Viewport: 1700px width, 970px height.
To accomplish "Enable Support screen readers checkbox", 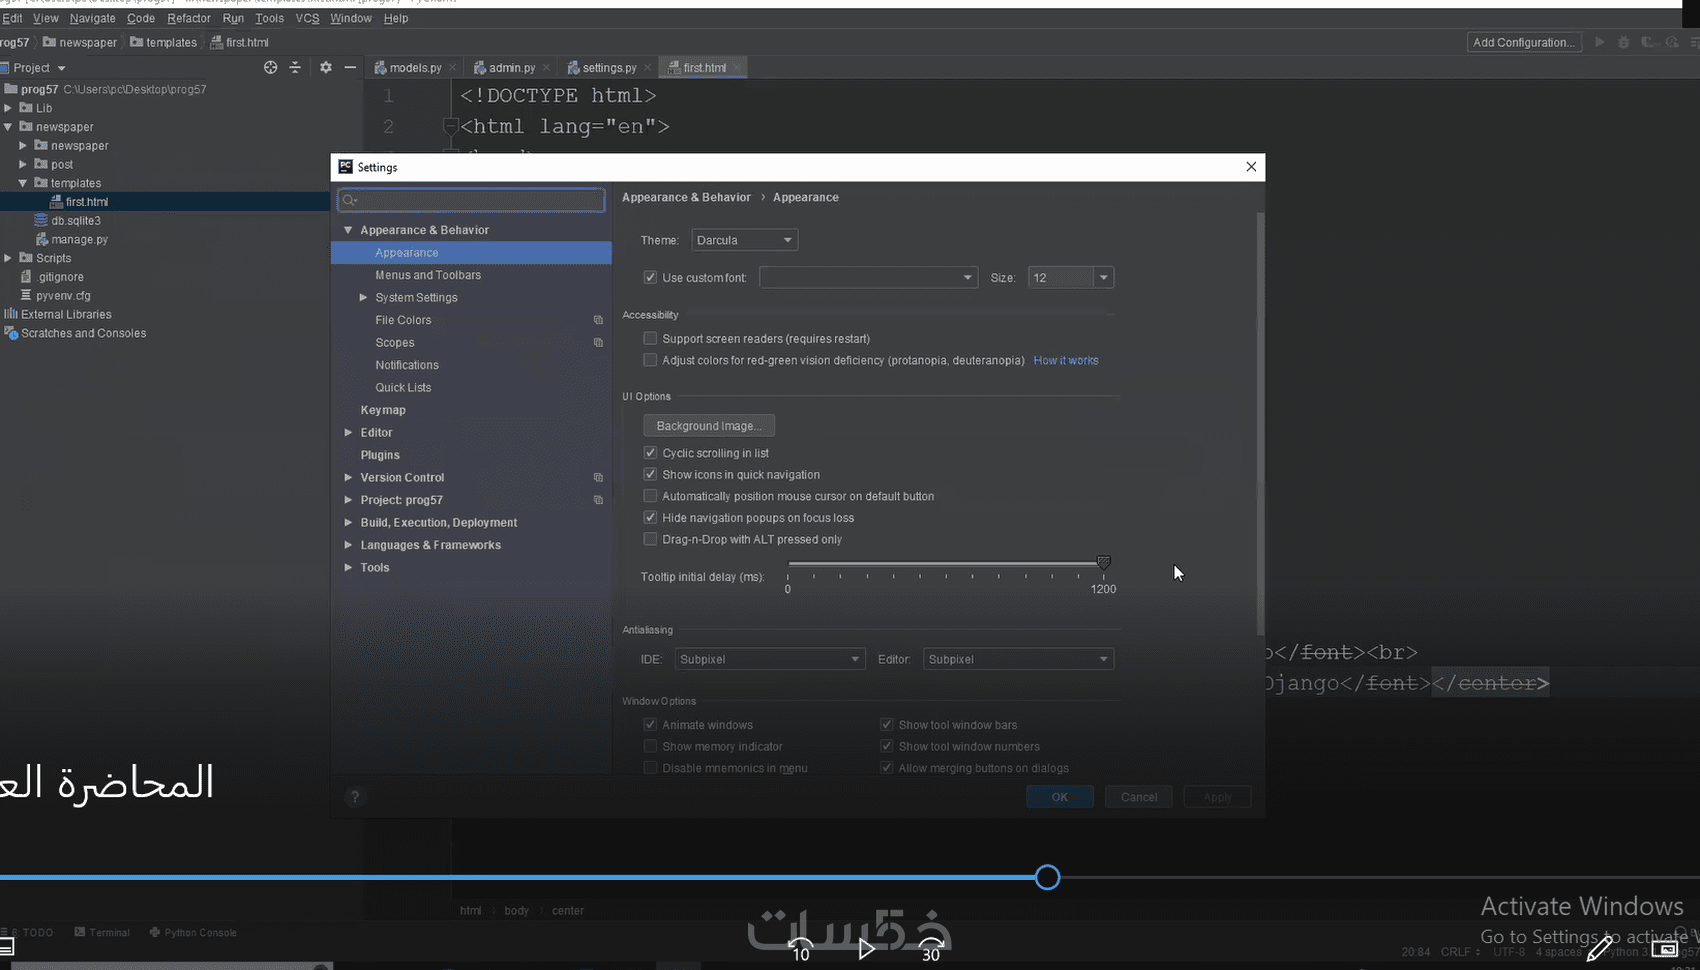I will 650,339.
